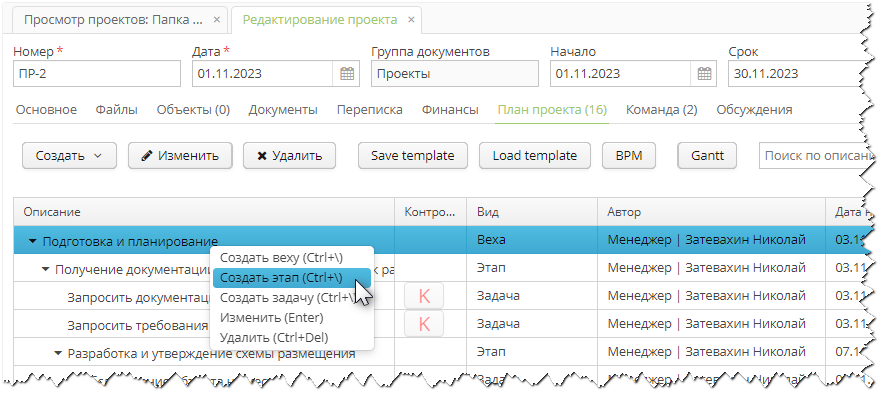Select the Запросить требования task row
The width and height of the screenshot is (885, 397).
point(440,324)
